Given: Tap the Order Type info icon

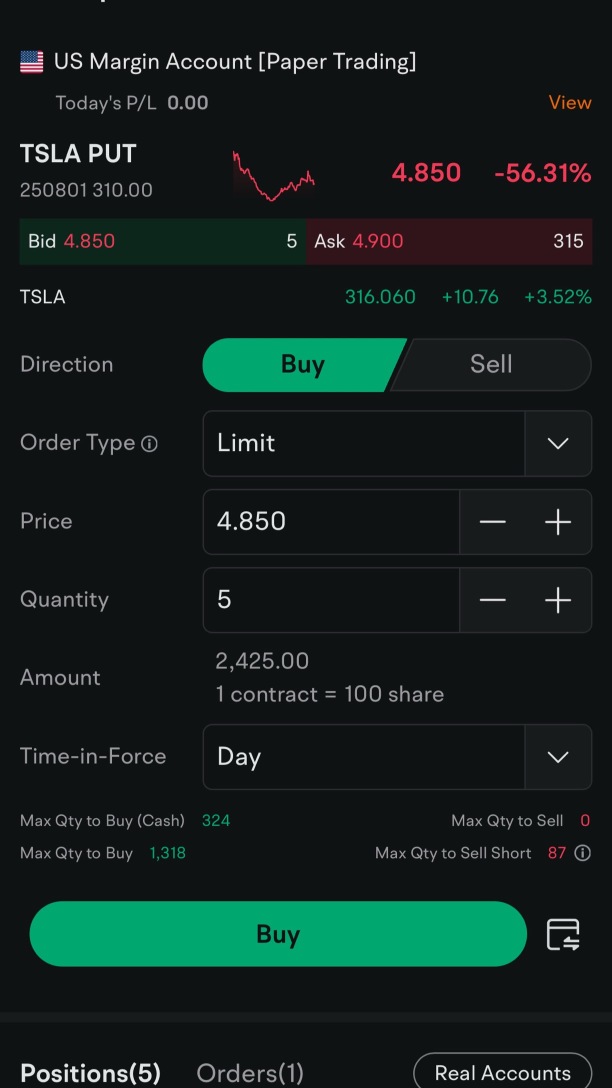Looking at the screenshot, I should tap(149, 444).
